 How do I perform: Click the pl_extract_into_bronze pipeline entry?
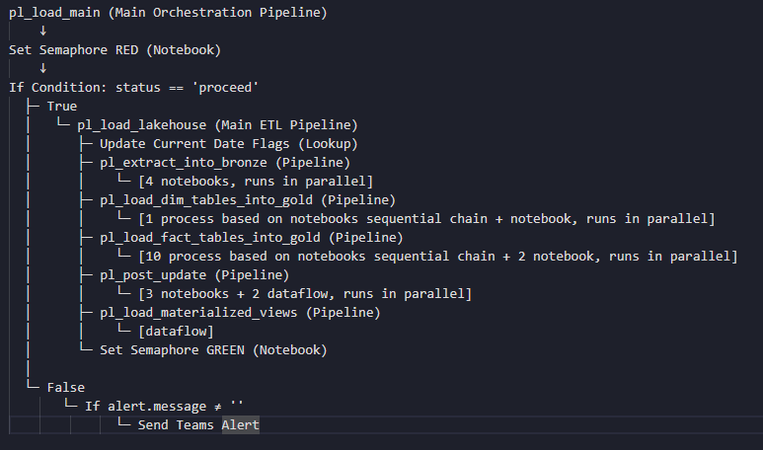225,162
